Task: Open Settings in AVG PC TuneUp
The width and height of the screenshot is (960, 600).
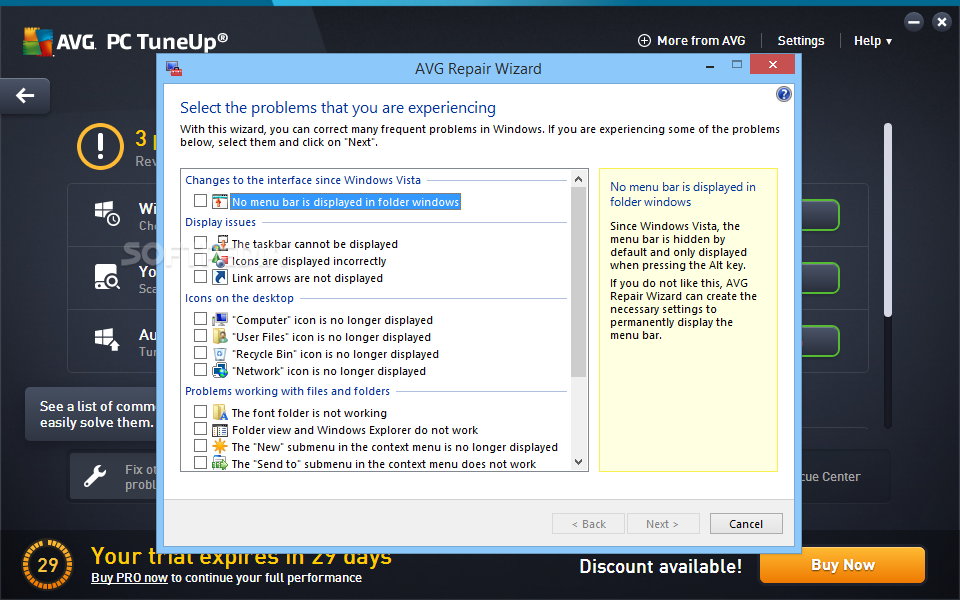Action: [x=800, y=41]
